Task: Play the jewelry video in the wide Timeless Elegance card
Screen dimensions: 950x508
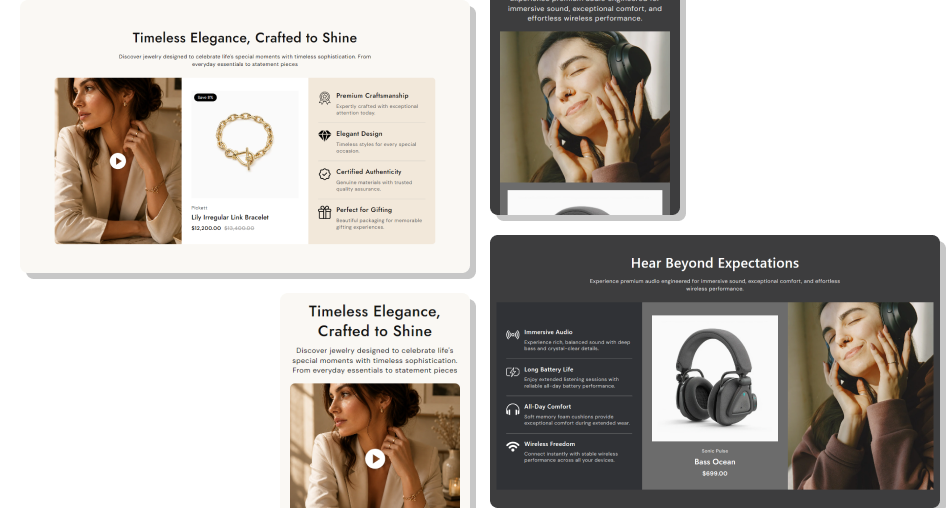Action: pos(118,161)
